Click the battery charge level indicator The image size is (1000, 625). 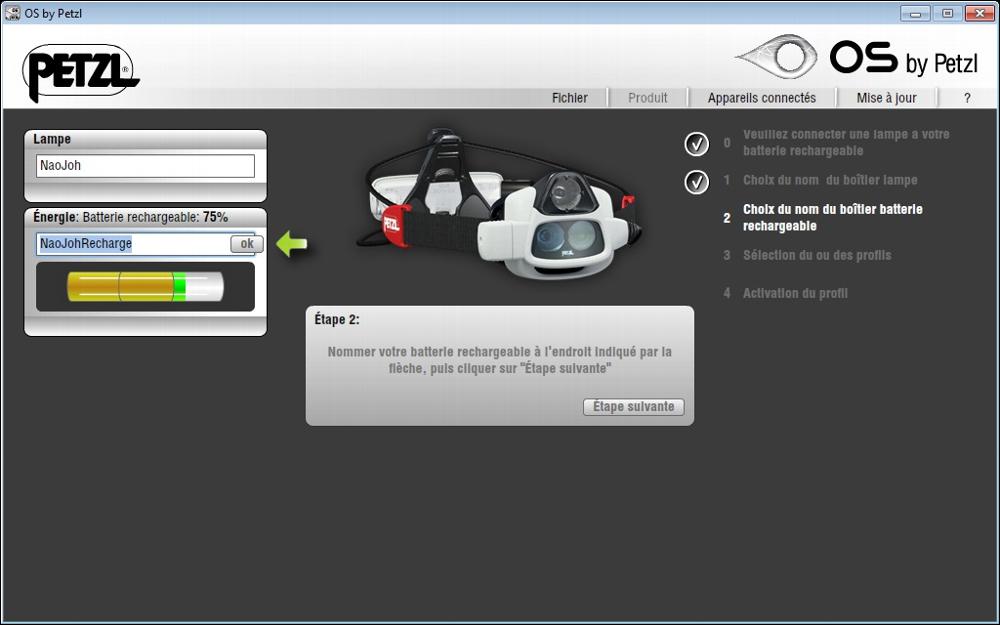point(145,287)
